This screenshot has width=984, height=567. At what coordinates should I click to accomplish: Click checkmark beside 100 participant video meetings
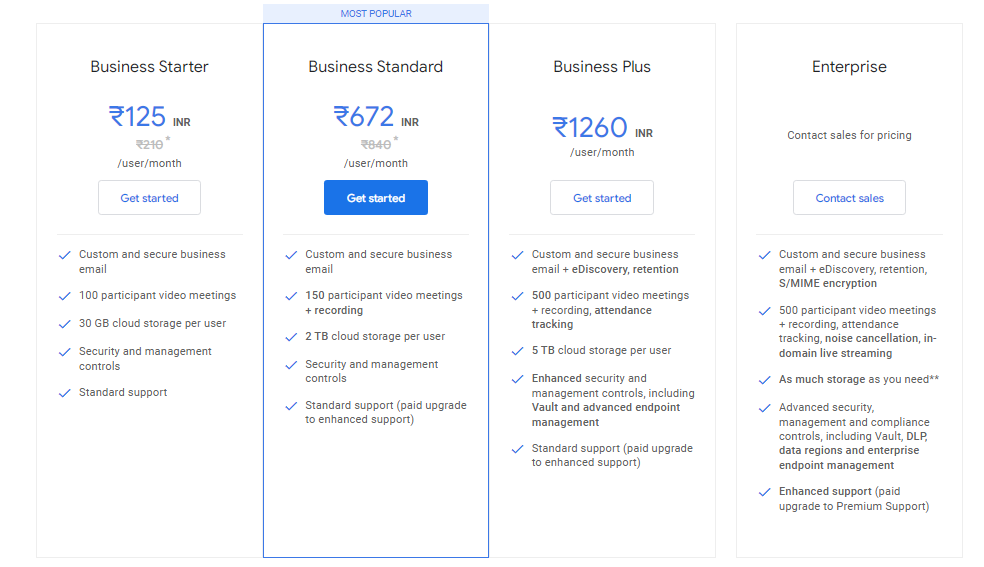65,296
